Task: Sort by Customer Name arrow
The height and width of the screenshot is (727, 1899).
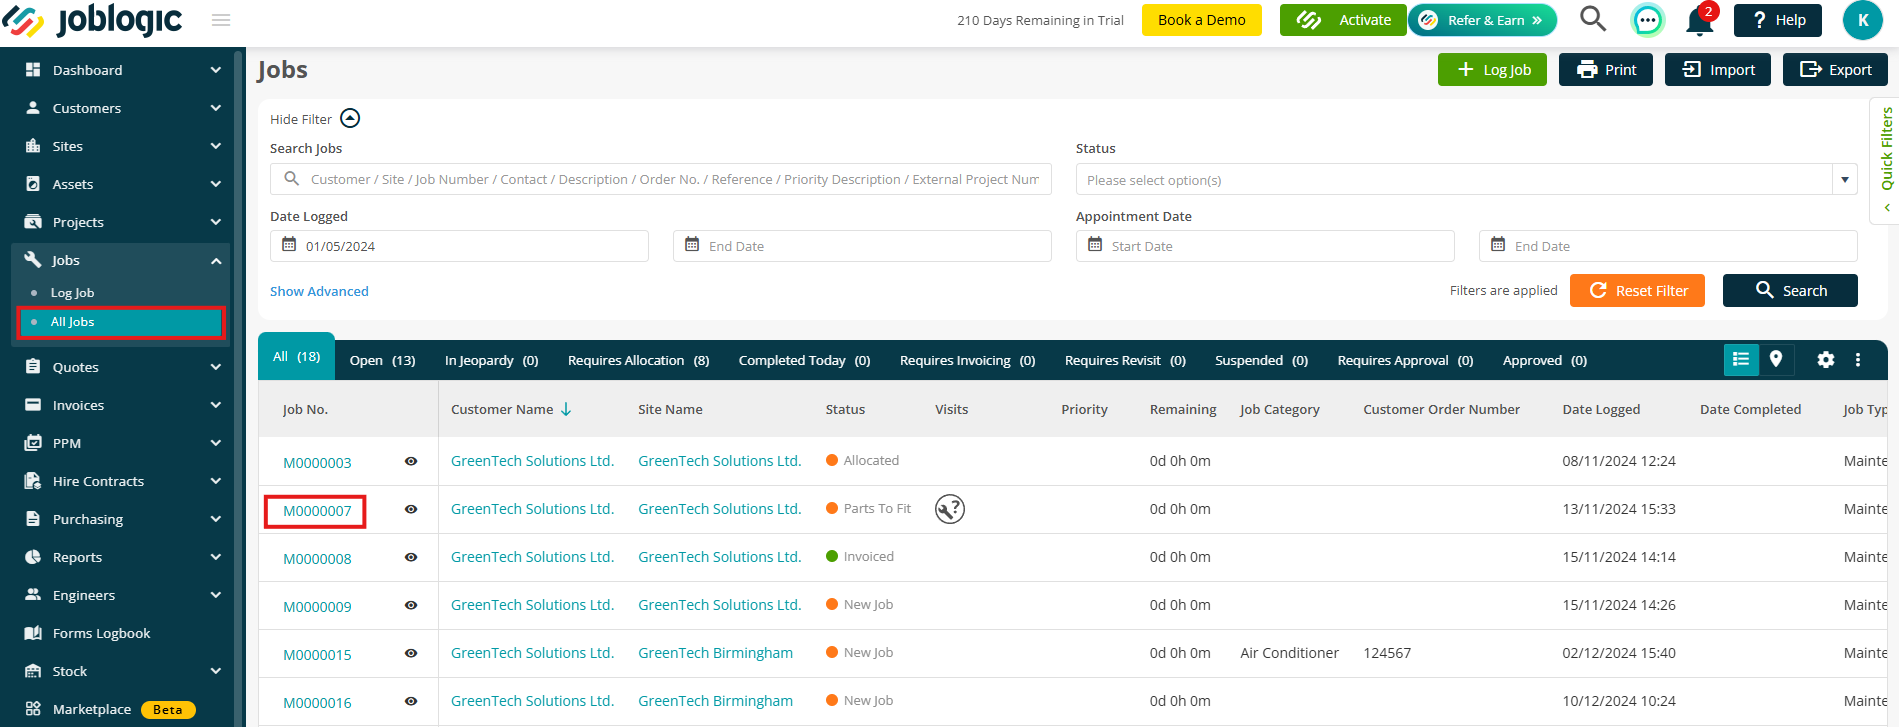Action: pyautogui.click(x=566, y=409)
